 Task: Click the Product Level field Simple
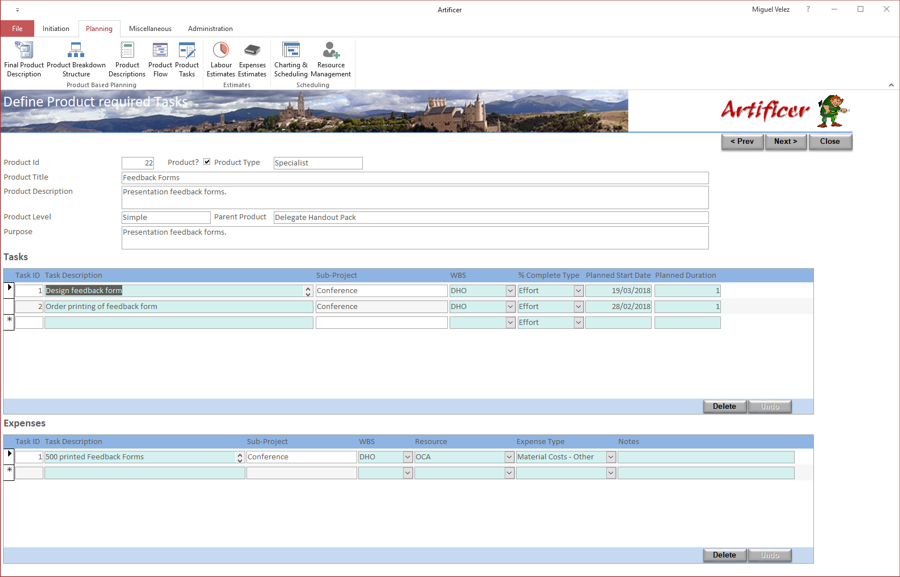166,218
